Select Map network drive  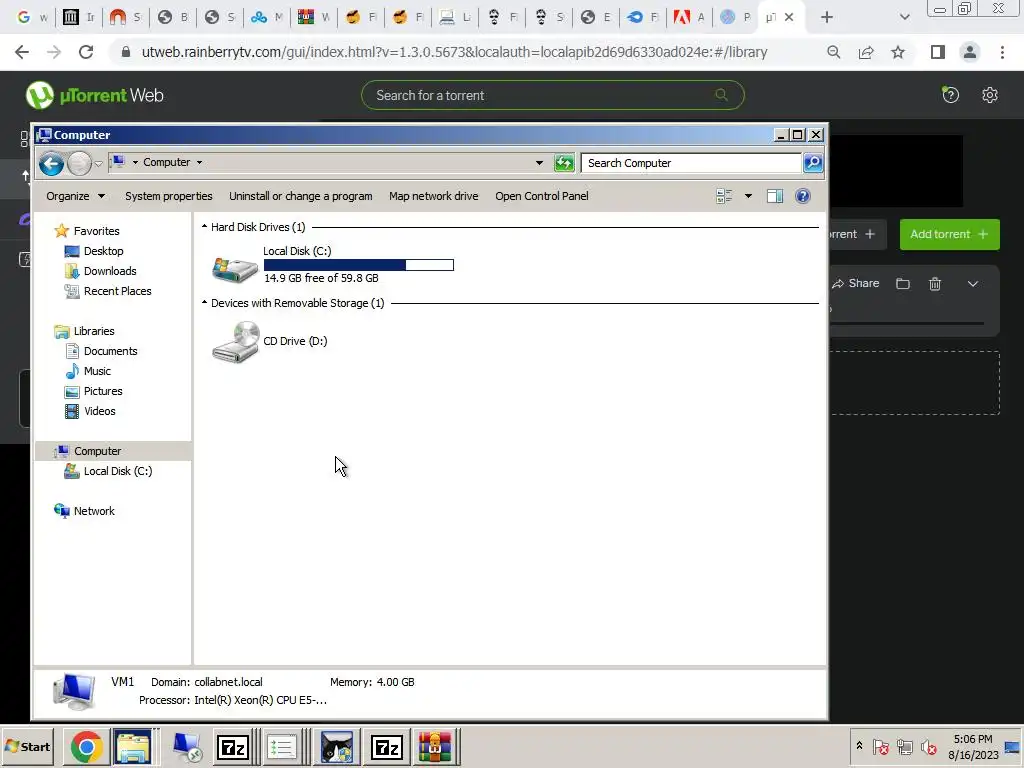tap(434, 196)
